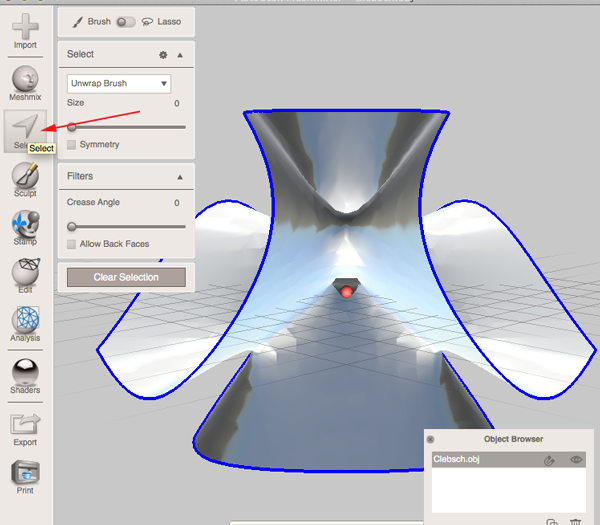Open the Analysis tool
600x525 pixels.
25,324
